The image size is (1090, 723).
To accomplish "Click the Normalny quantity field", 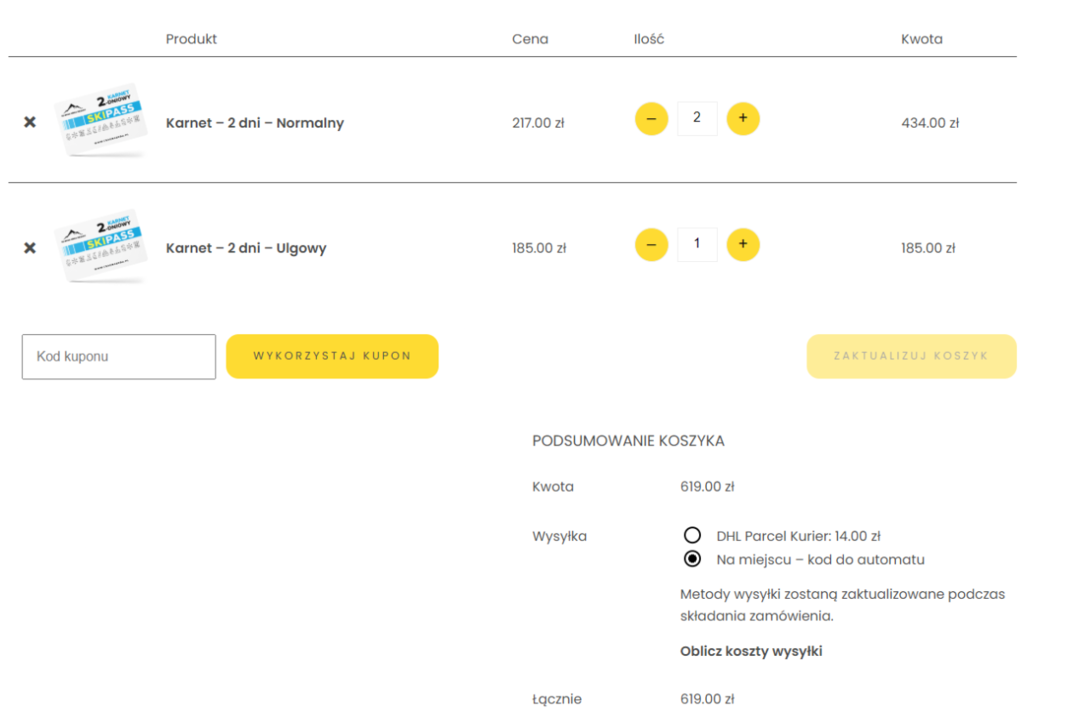I will [697, 118].
